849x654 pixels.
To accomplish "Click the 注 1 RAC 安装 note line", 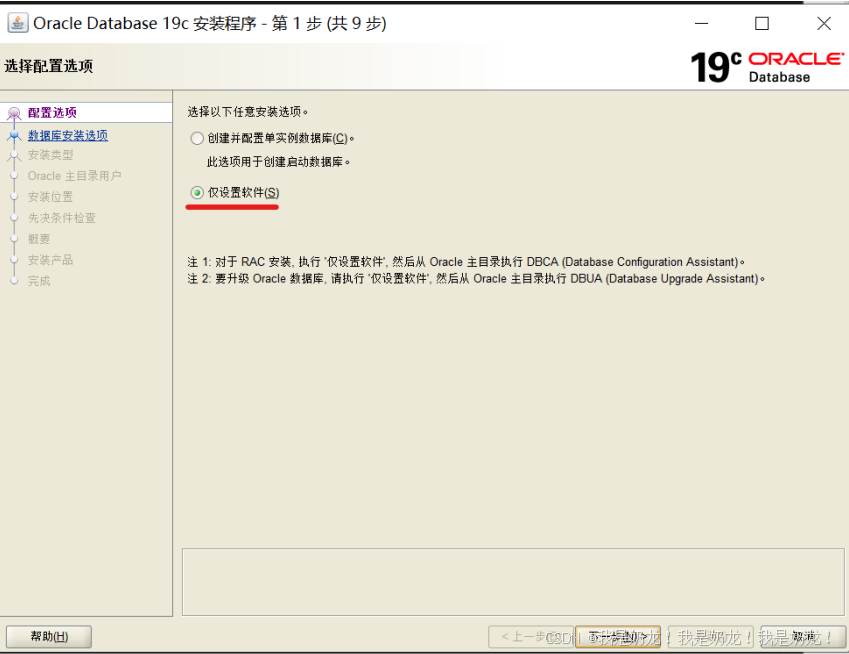I will (x=466, y=262).
